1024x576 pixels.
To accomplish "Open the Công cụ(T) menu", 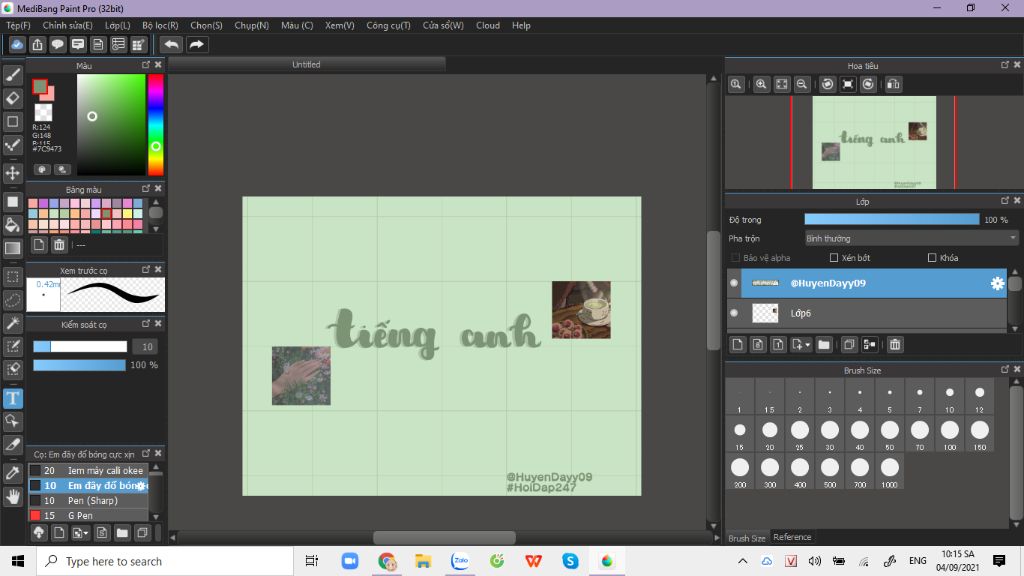I will tap(389, 25).
